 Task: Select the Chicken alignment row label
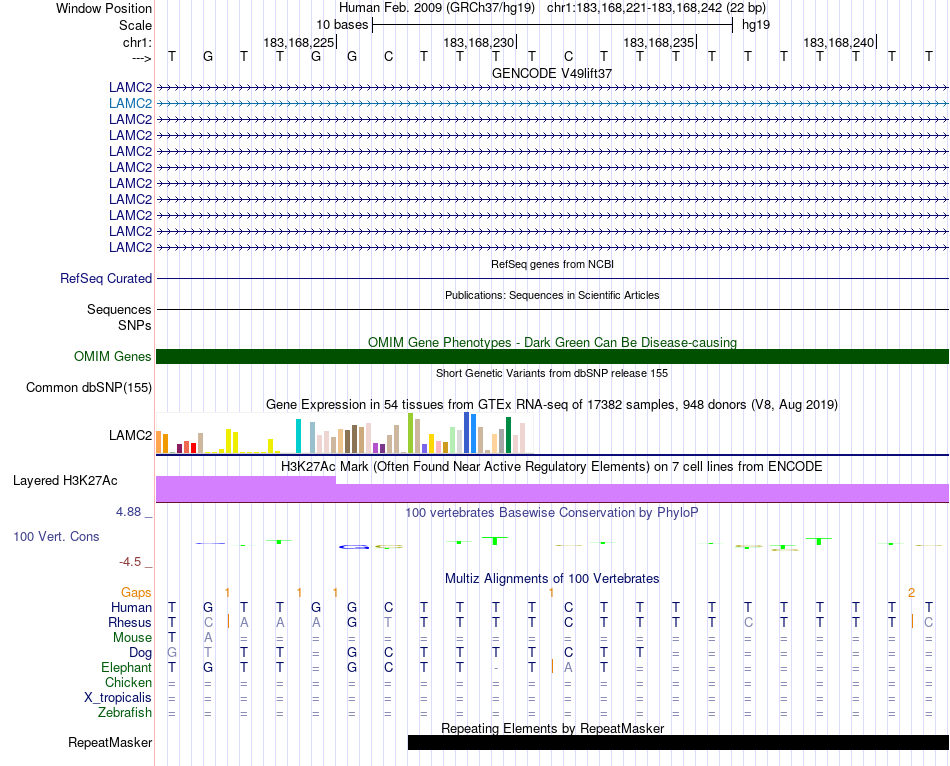click(128, 683)
